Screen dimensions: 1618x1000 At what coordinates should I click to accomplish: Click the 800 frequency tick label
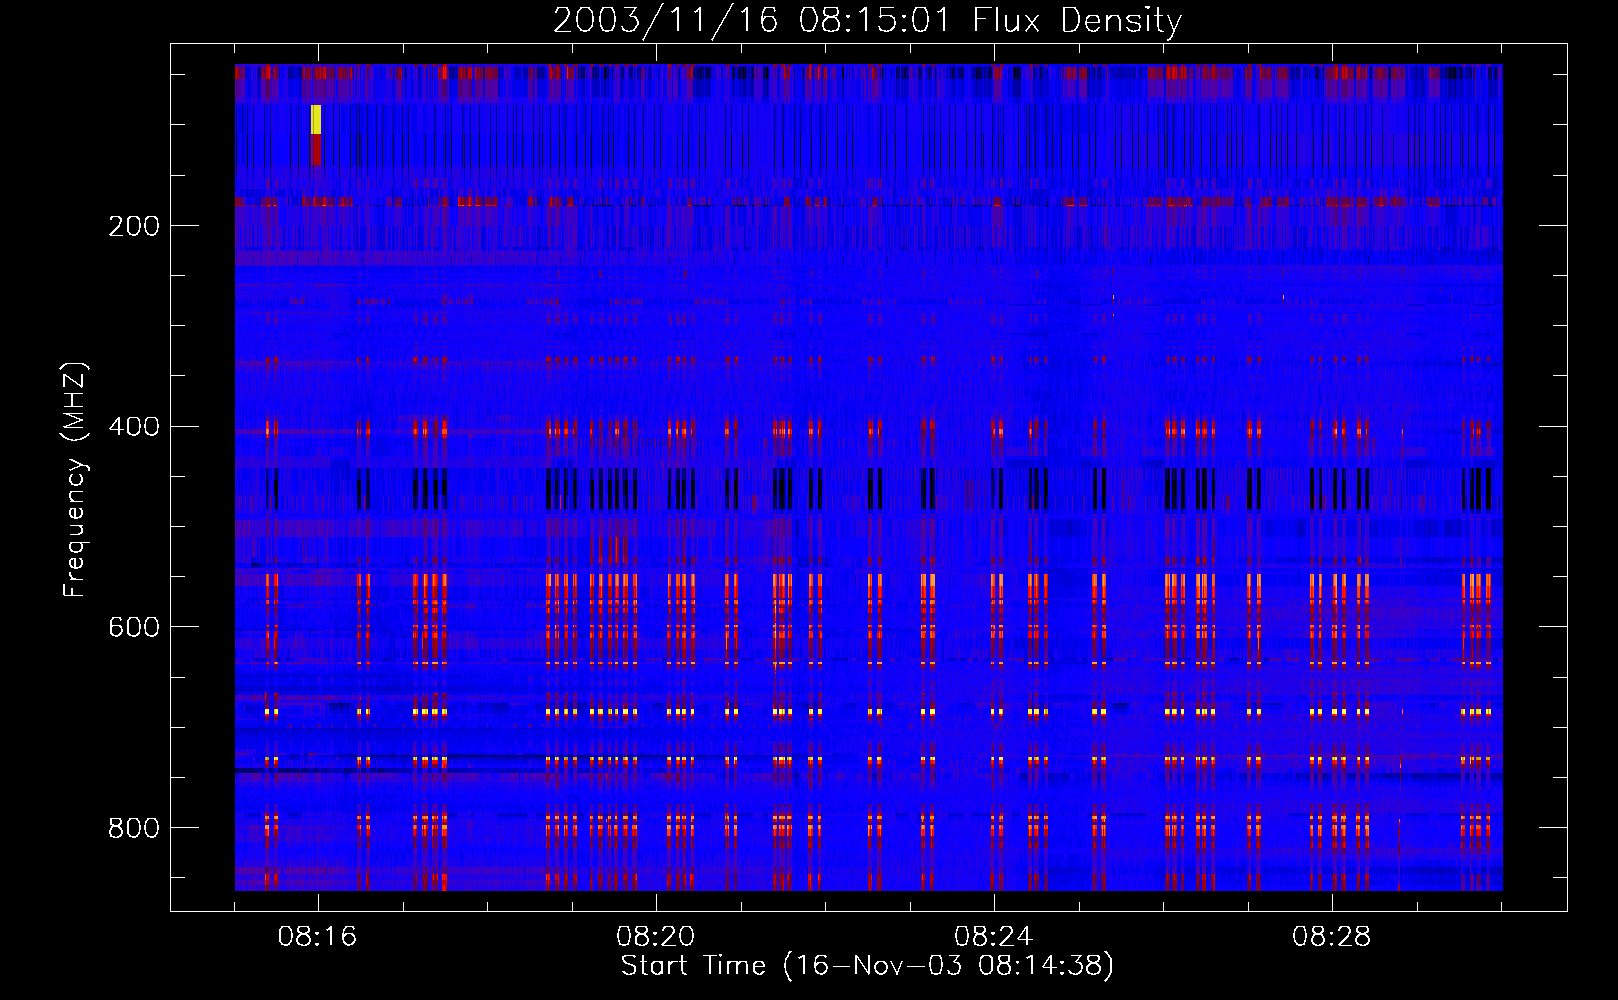134,828
